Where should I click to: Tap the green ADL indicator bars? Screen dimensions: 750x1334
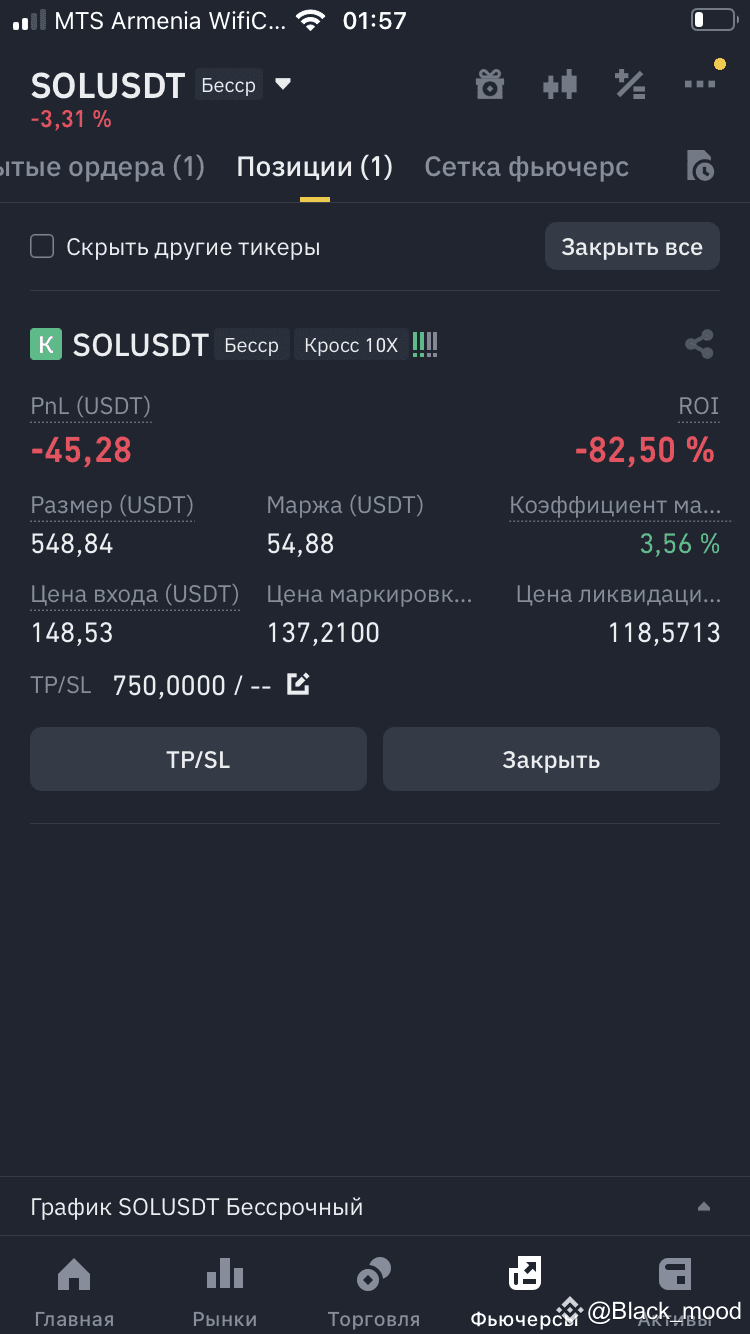[x=425, y=345]
